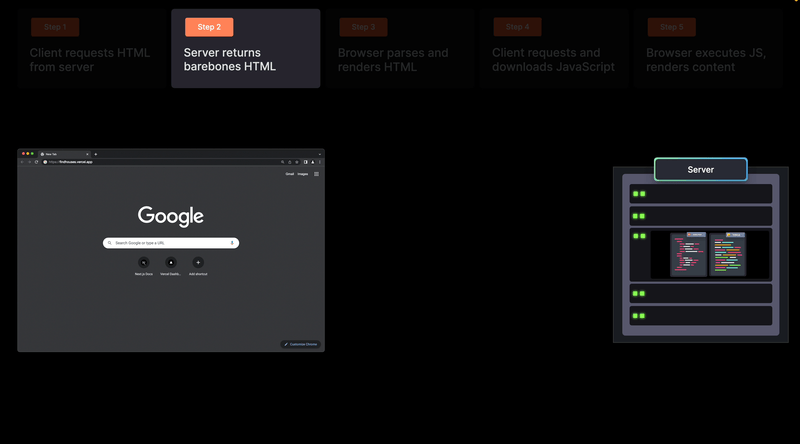Click the Google logo
Screen dimensions: 800x444
171,216
